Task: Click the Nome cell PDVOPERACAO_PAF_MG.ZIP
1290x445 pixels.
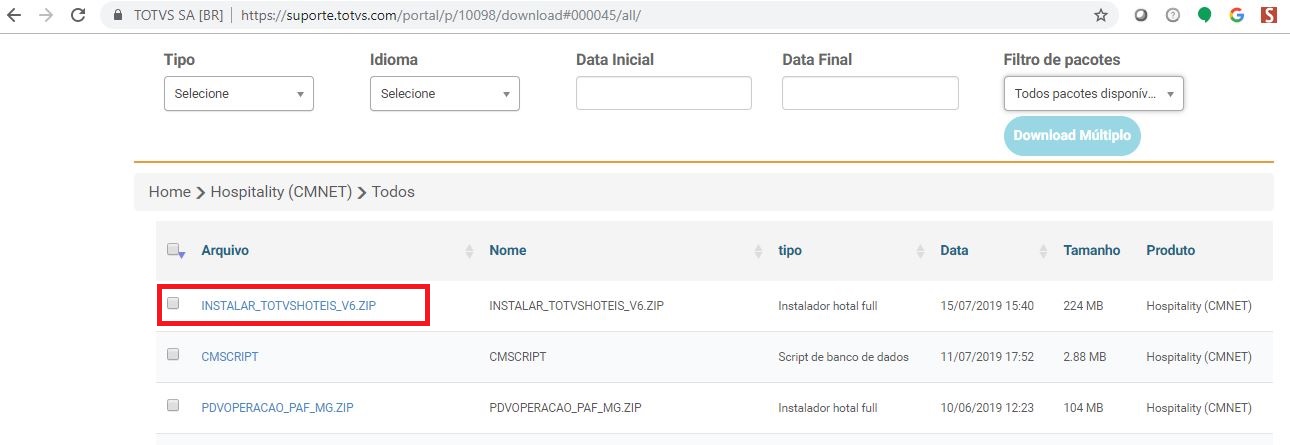Action: click(x=565, y=407)
